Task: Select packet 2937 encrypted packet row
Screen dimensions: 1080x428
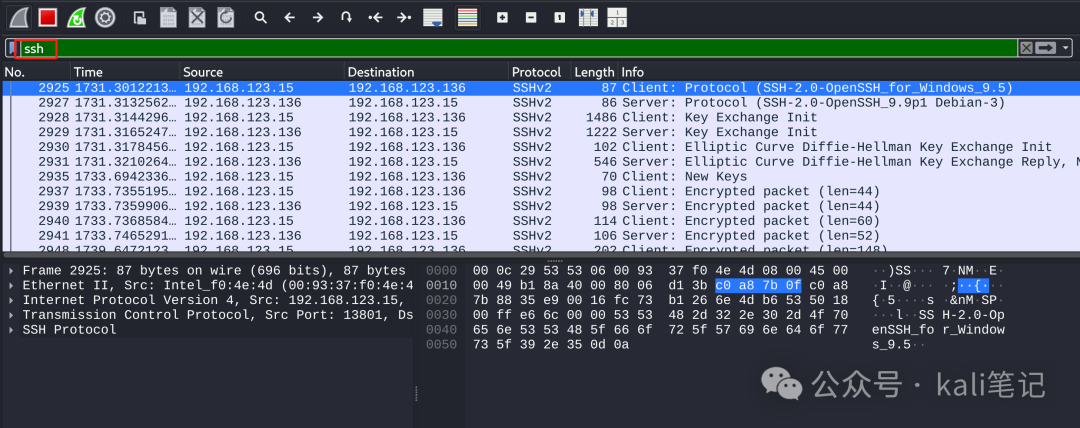Action: pyautogui.click(x=540, y=191)
